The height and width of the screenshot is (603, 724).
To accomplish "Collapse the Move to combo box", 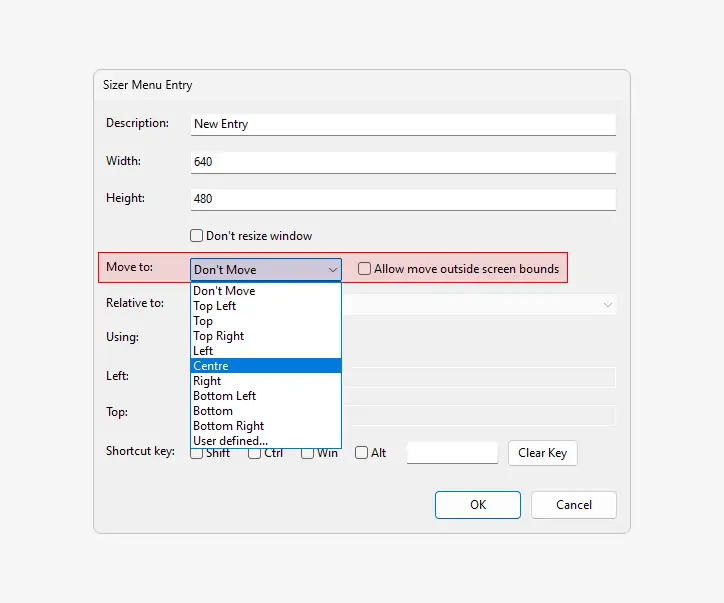I will 332,269.
